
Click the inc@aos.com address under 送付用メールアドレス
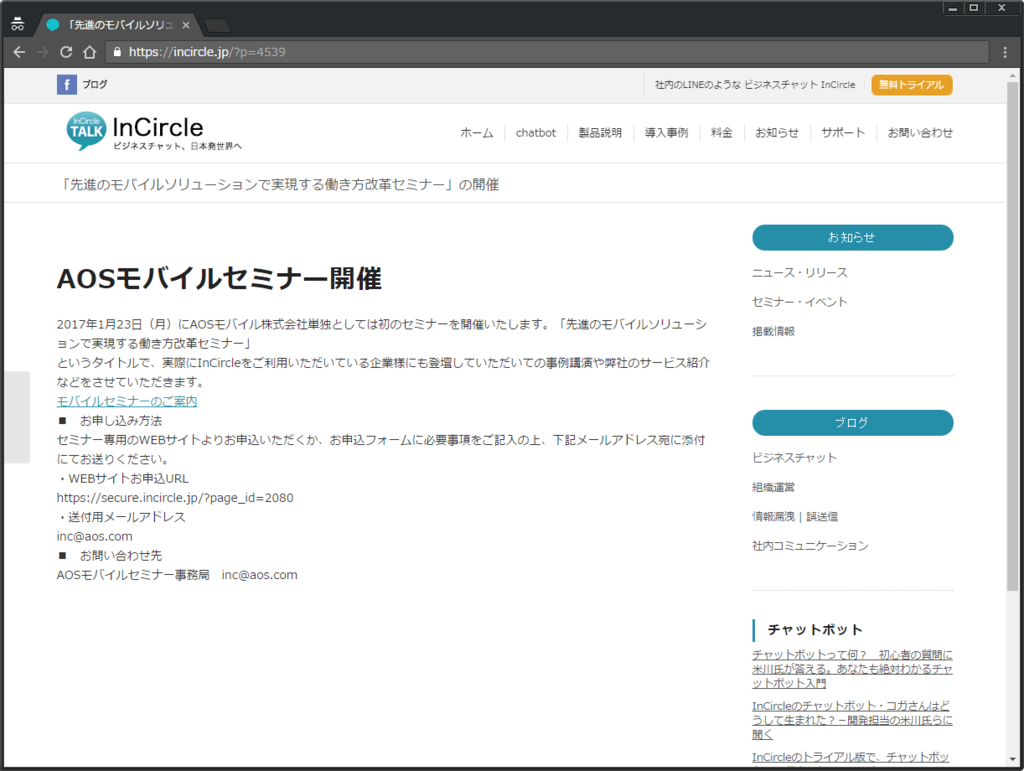[x=95, y=537]
